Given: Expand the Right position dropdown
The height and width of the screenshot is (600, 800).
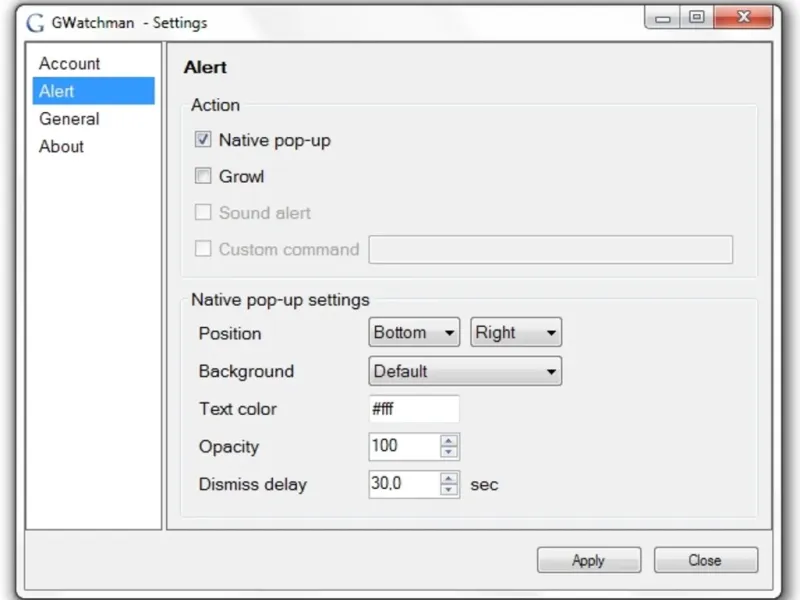Looking at the screenshot, I should tap(515, 333).
